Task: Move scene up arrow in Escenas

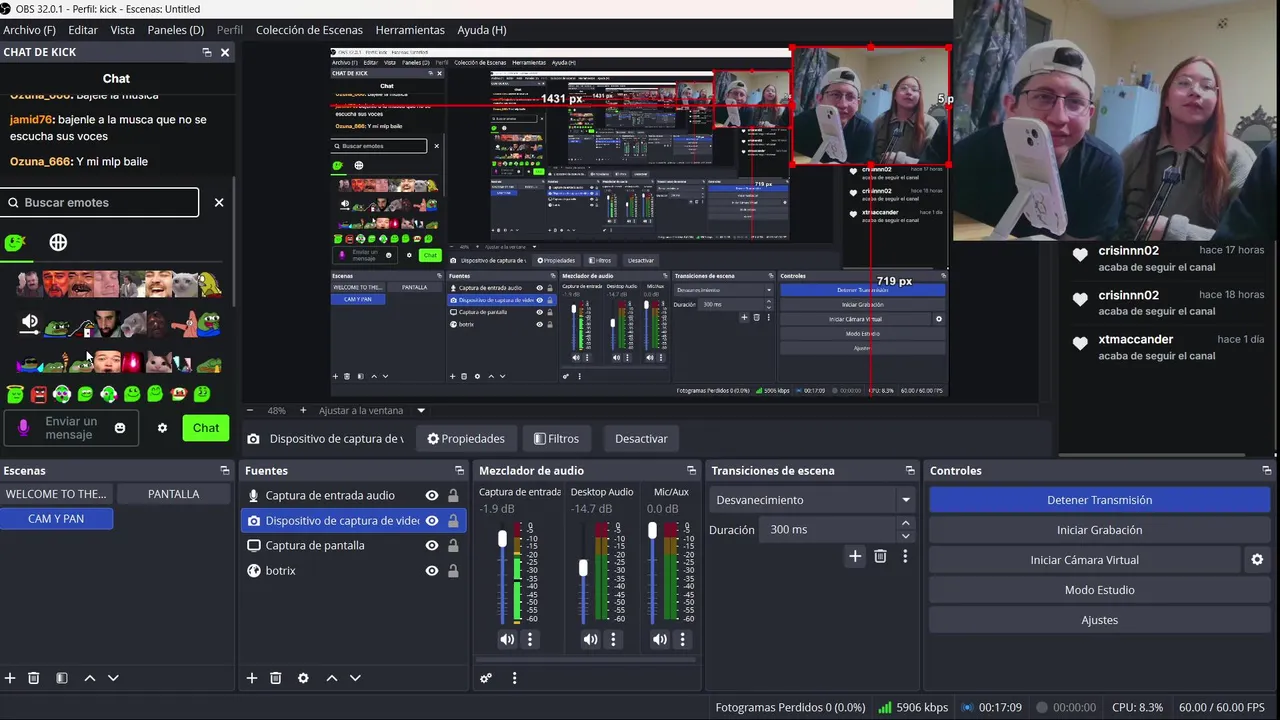Action: [90, 678]
